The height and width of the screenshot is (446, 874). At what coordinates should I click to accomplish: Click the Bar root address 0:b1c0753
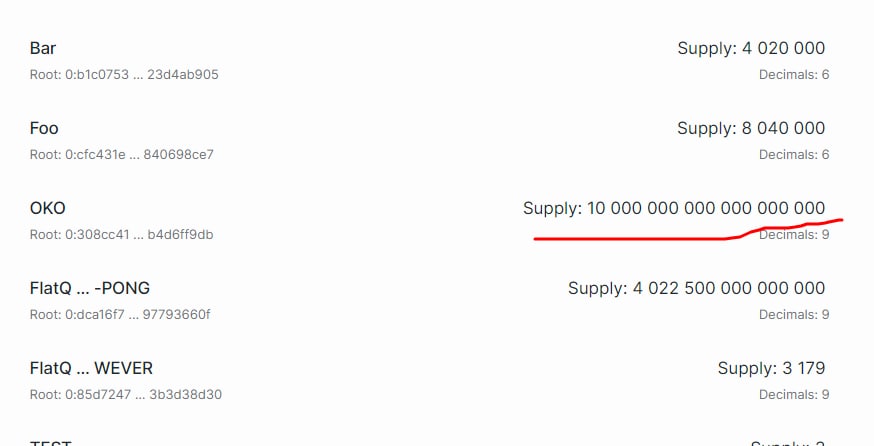point(124,74)
